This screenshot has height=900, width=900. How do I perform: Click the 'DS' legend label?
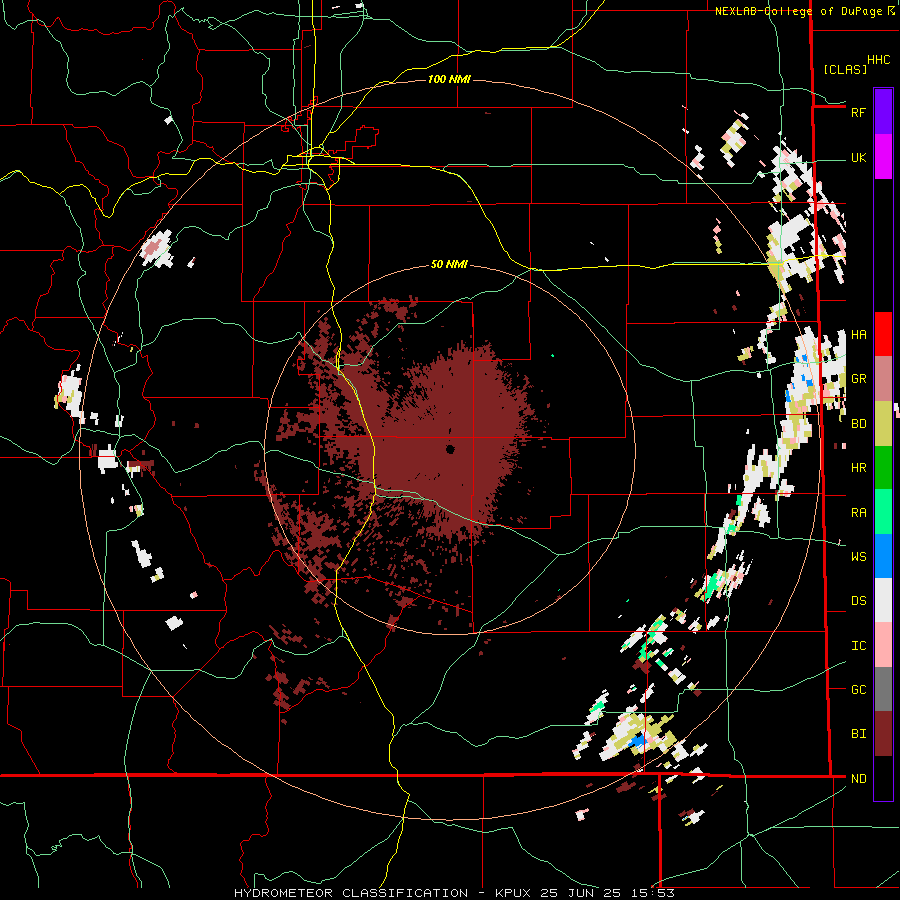pos(858,601)
